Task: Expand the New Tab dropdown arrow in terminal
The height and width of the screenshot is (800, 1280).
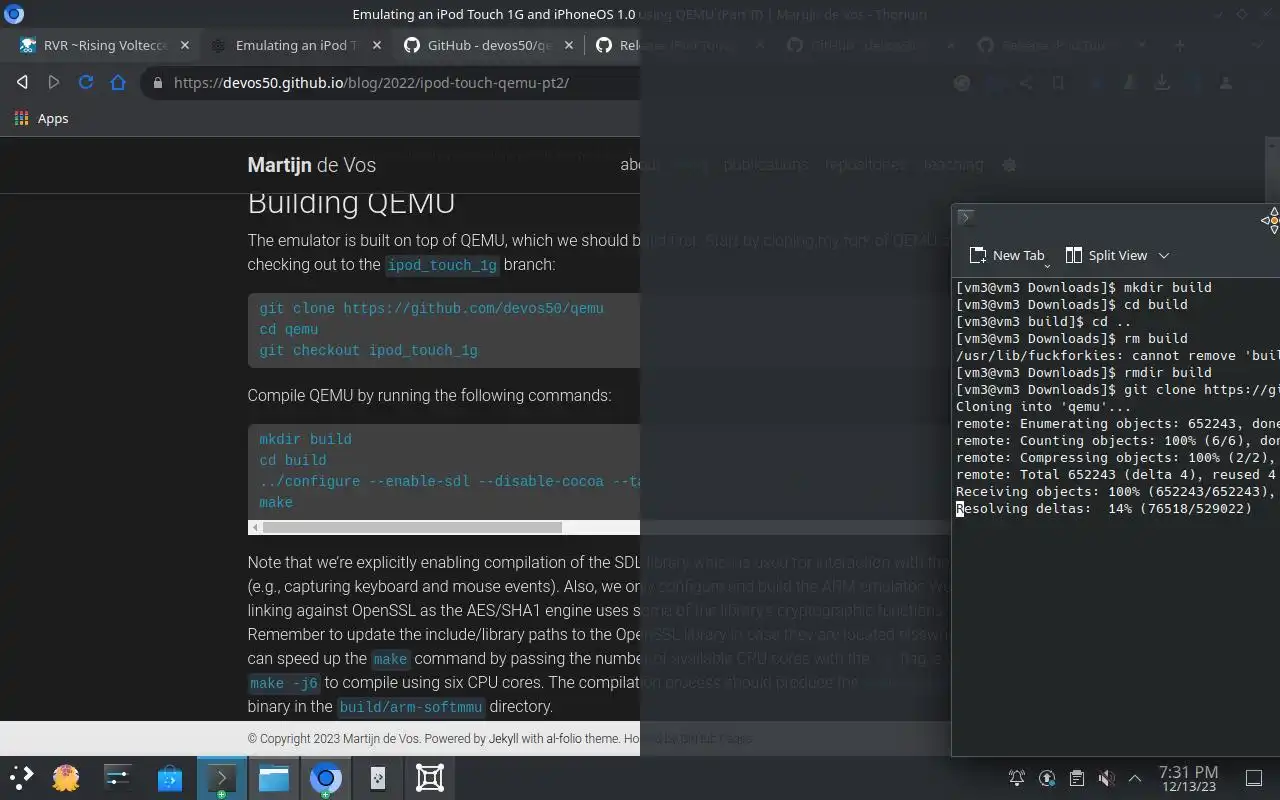Action: click(x=1047, y=266)
